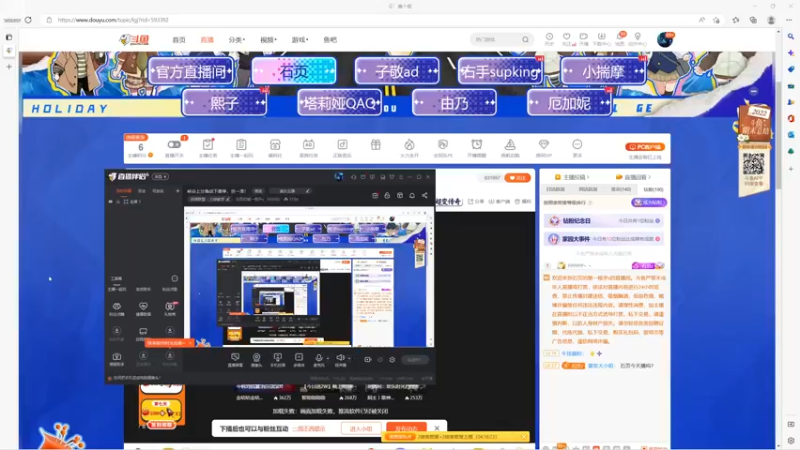Click the orange PC客户端 button
The width and height of the screenshot is (800, 450).
click(645, 147)
